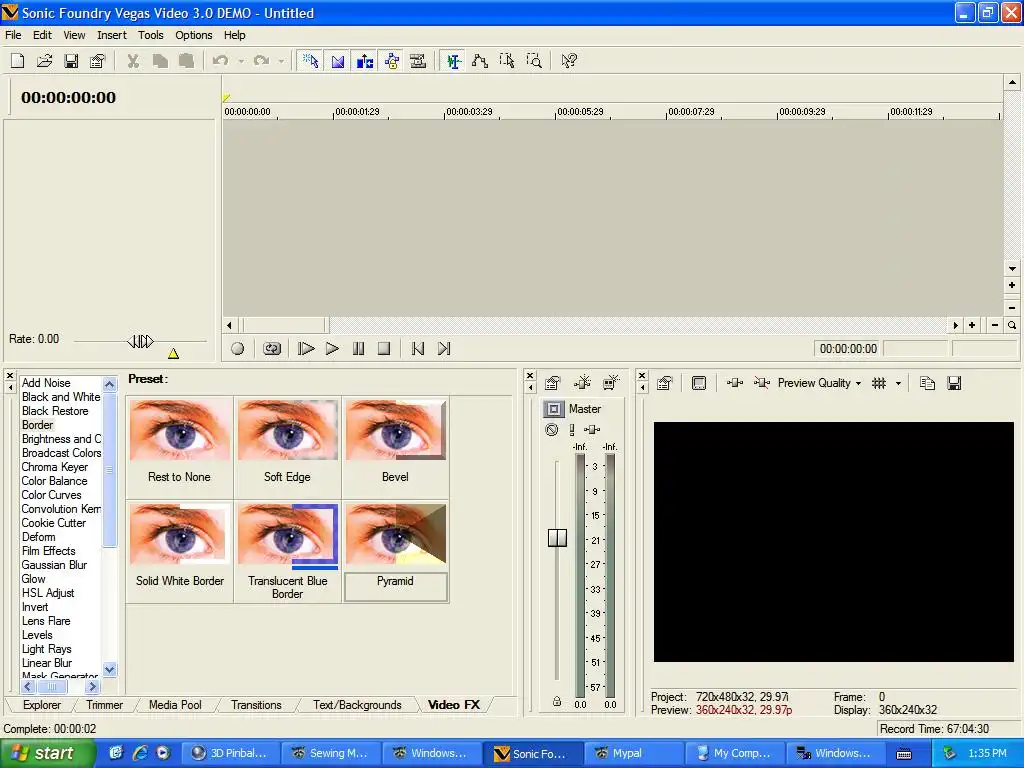
Task: Select Border effect in Video FX list
Action: coord(37,425)
